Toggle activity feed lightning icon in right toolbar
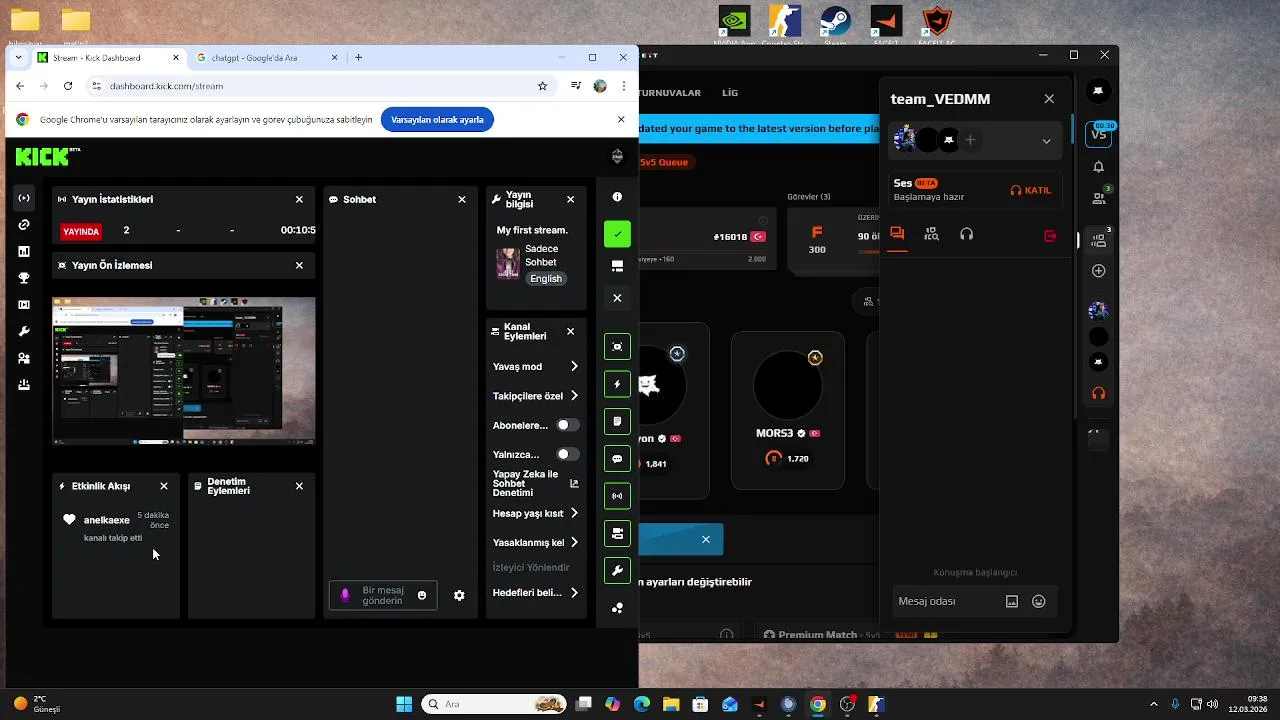Viewport: 1280px width, 720px height. pos(617,384)
